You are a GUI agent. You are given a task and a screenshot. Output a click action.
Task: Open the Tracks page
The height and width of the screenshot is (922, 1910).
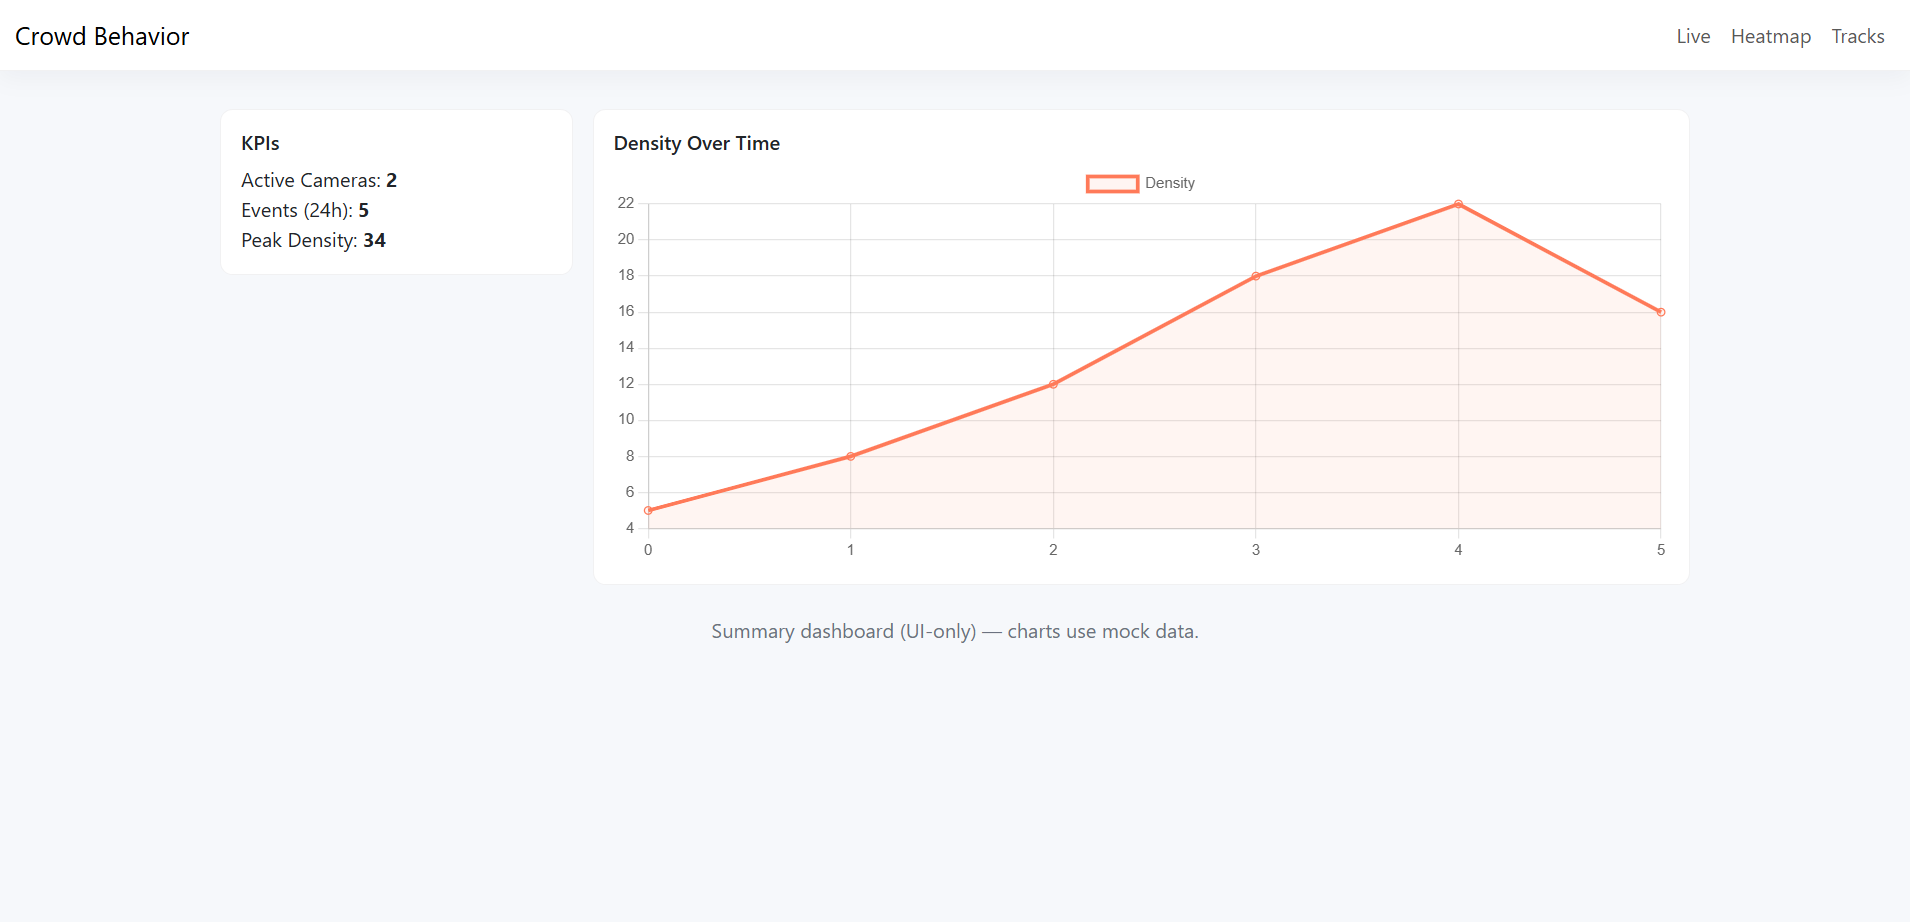(x=1857, y=36)
